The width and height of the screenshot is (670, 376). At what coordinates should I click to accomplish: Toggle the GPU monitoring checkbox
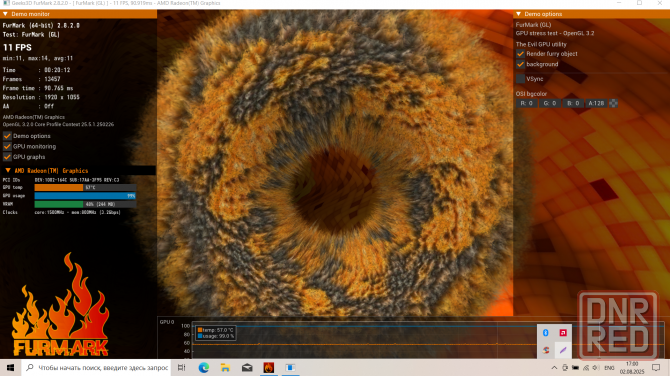7,146
